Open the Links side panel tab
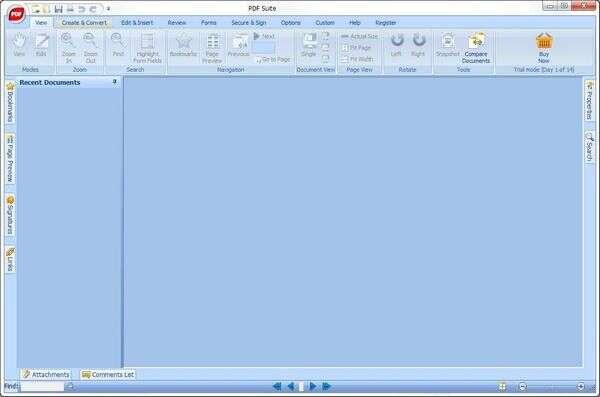 [x=10, y=260]
